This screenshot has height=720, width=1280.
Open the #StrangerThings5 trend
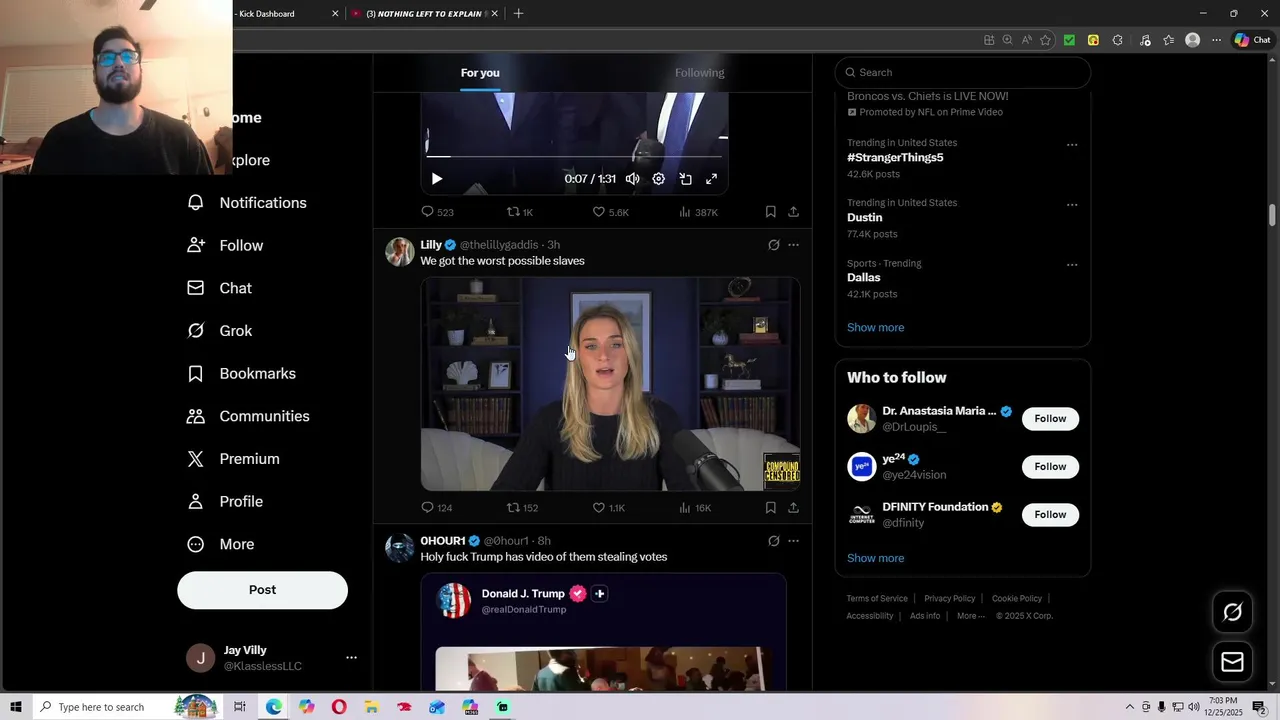(895, 158)
